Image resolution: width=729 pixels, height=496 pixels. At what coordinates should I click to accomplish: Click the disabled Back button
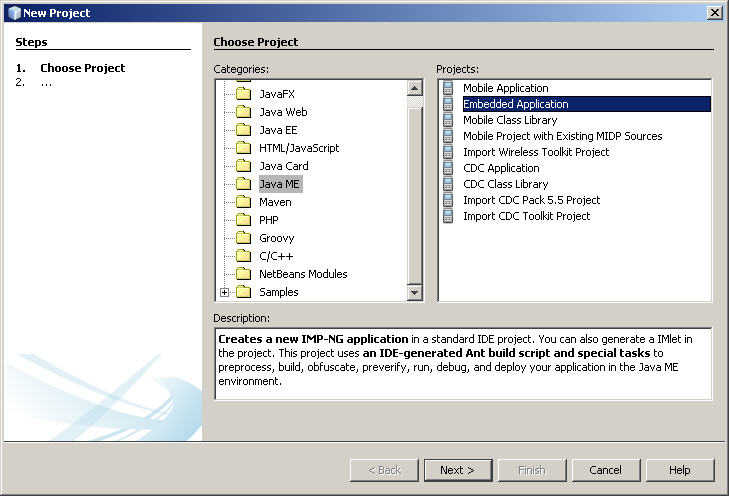click(x=384, y=470)
